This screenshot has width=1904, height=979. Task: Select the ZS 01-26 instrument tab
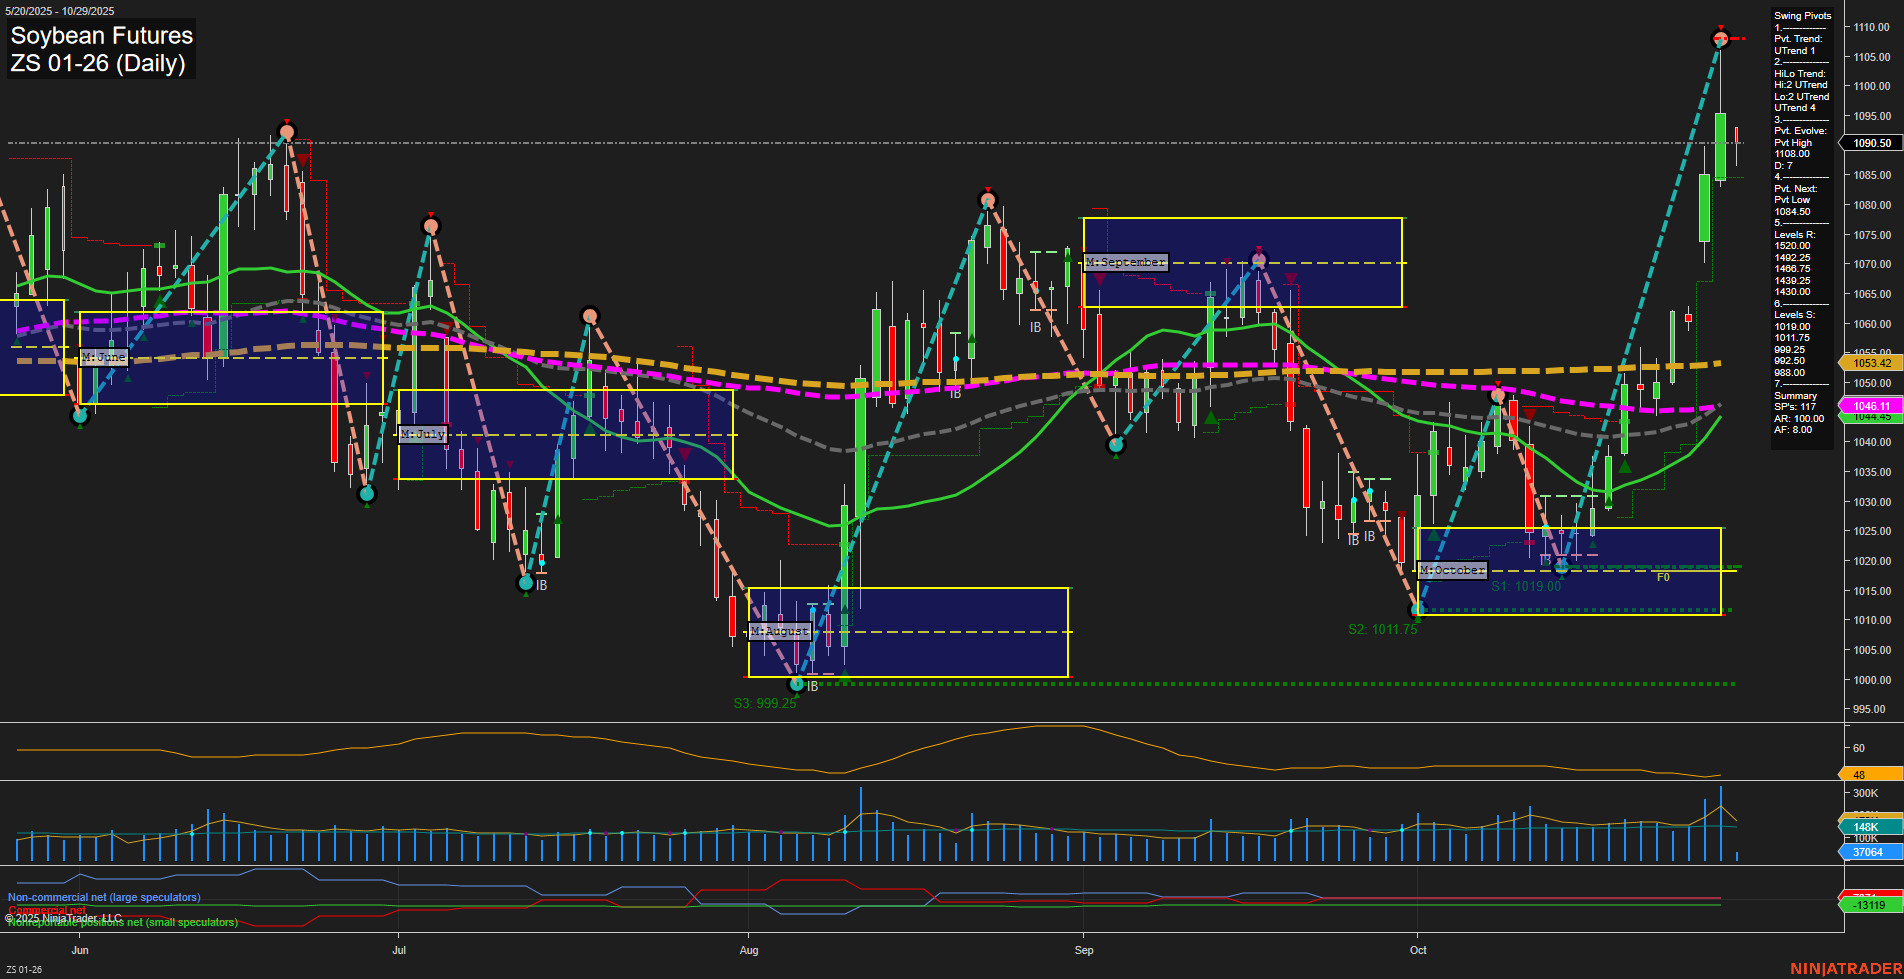click(22, 971)
